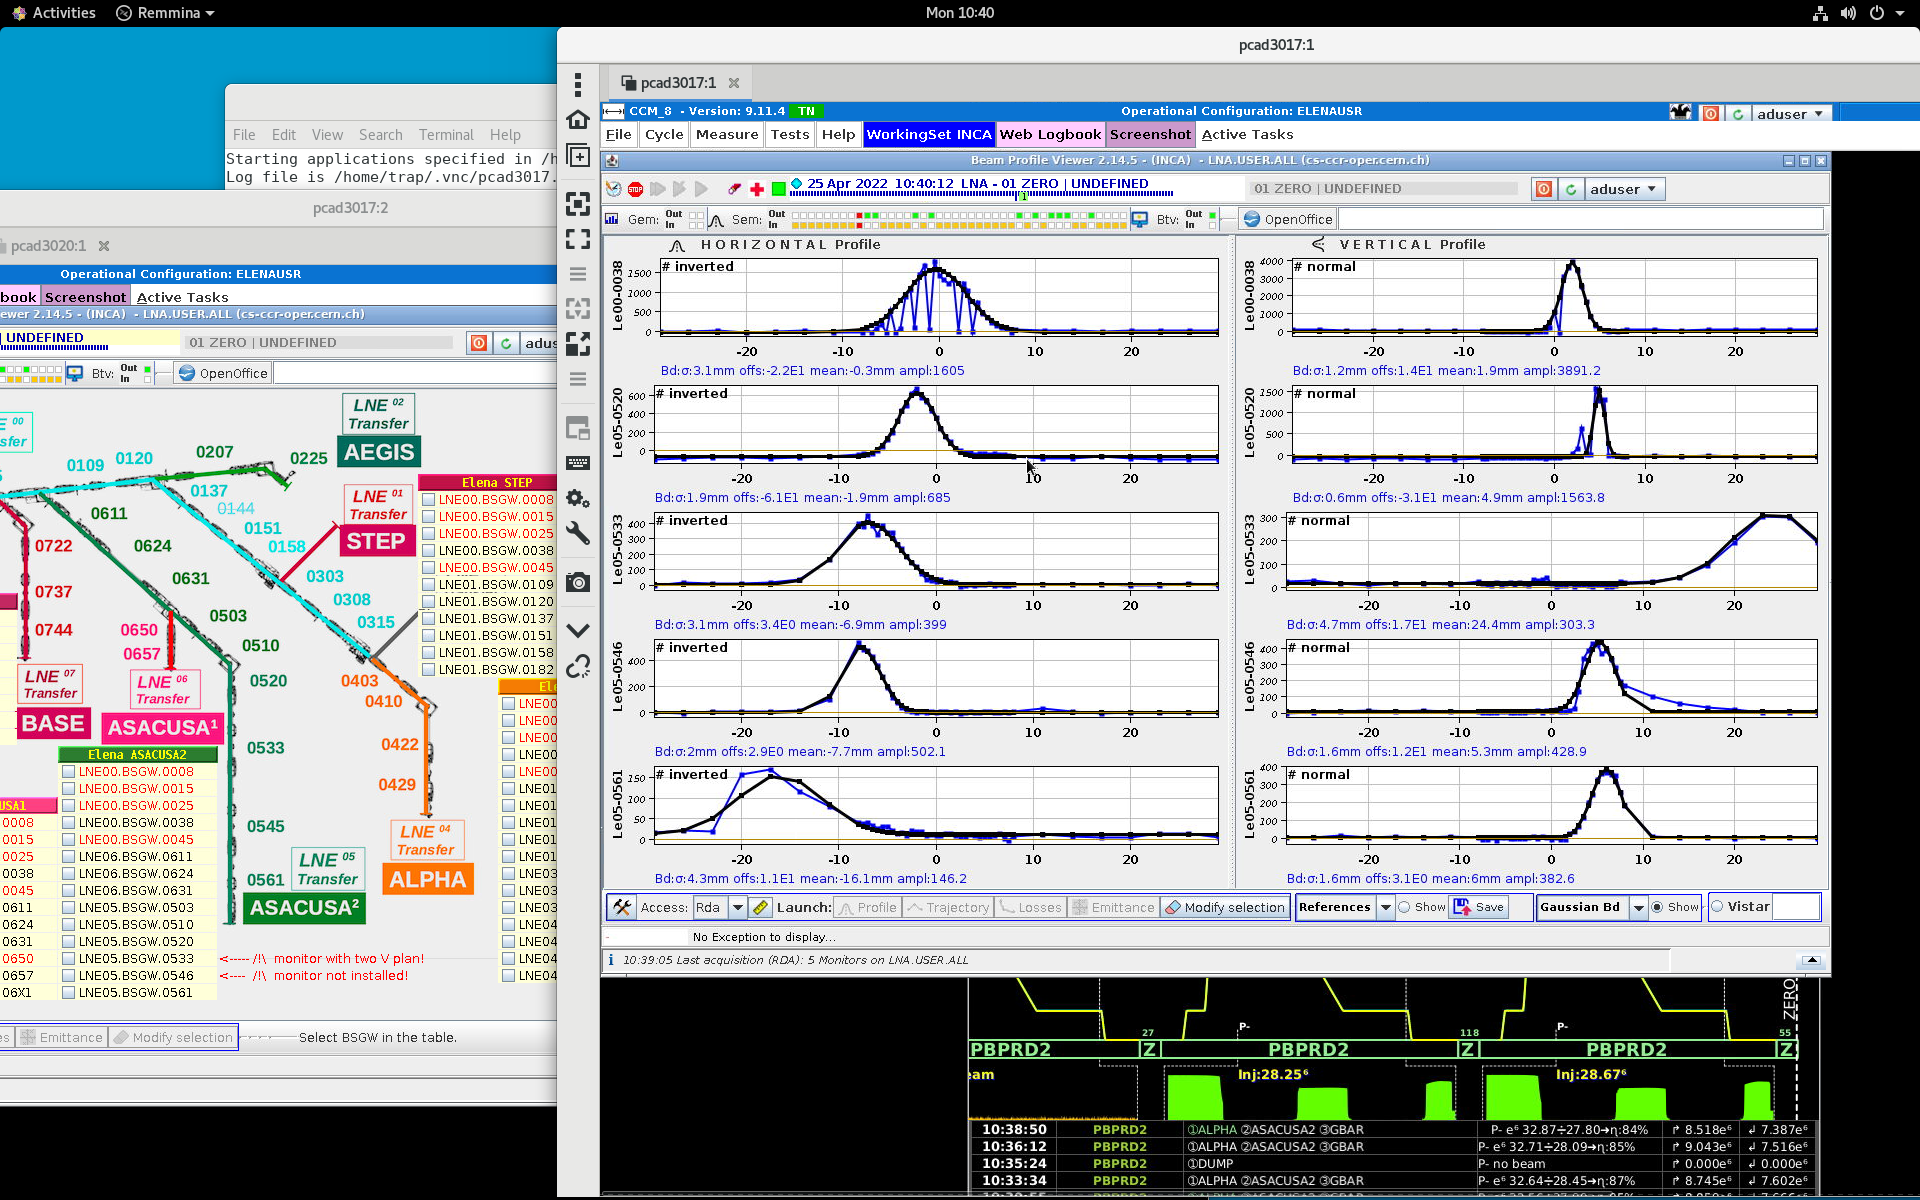Screen dimensions: 1920x1200
Task: Click the red STOP acquisition icon
Action: click(635, 189)
